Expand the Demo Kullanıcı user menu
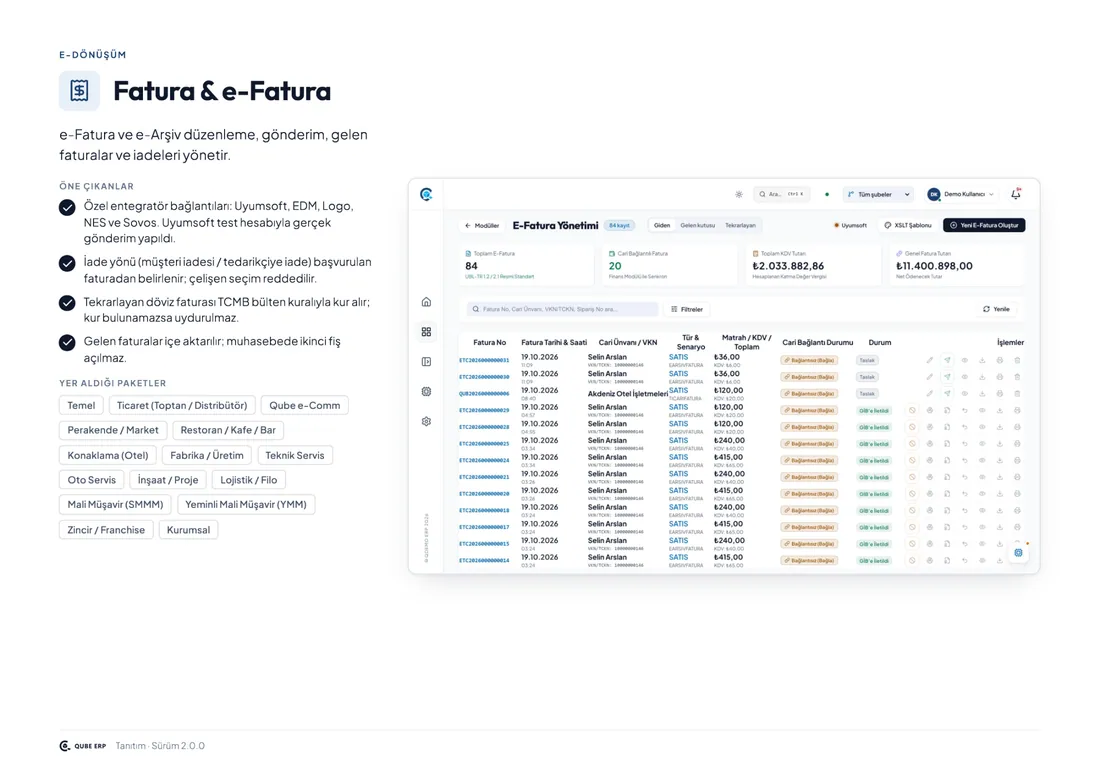The image size is (1100, 778). click(961, 194)
